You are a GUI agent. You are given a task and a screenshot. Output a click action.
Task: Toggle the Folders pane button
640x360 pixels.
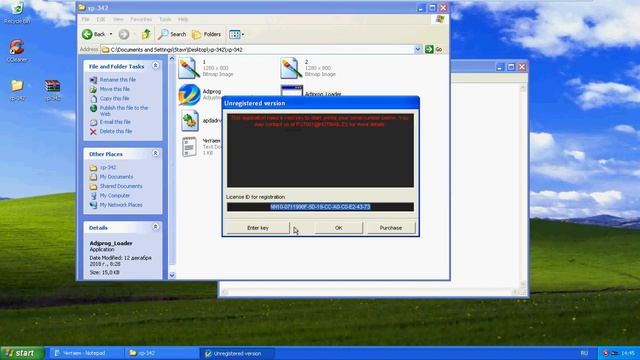click(207, 34)
